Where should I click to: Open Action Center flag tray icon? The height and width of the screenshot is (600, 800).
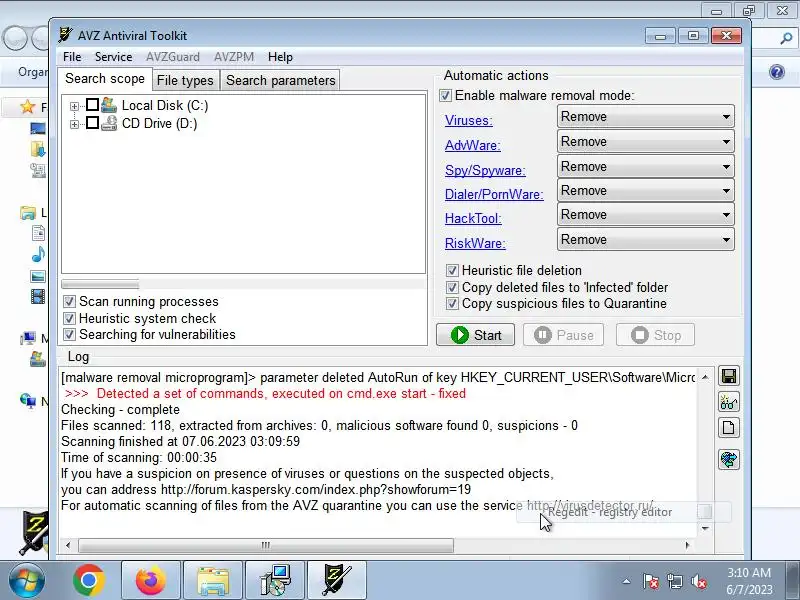pos(651,581)
